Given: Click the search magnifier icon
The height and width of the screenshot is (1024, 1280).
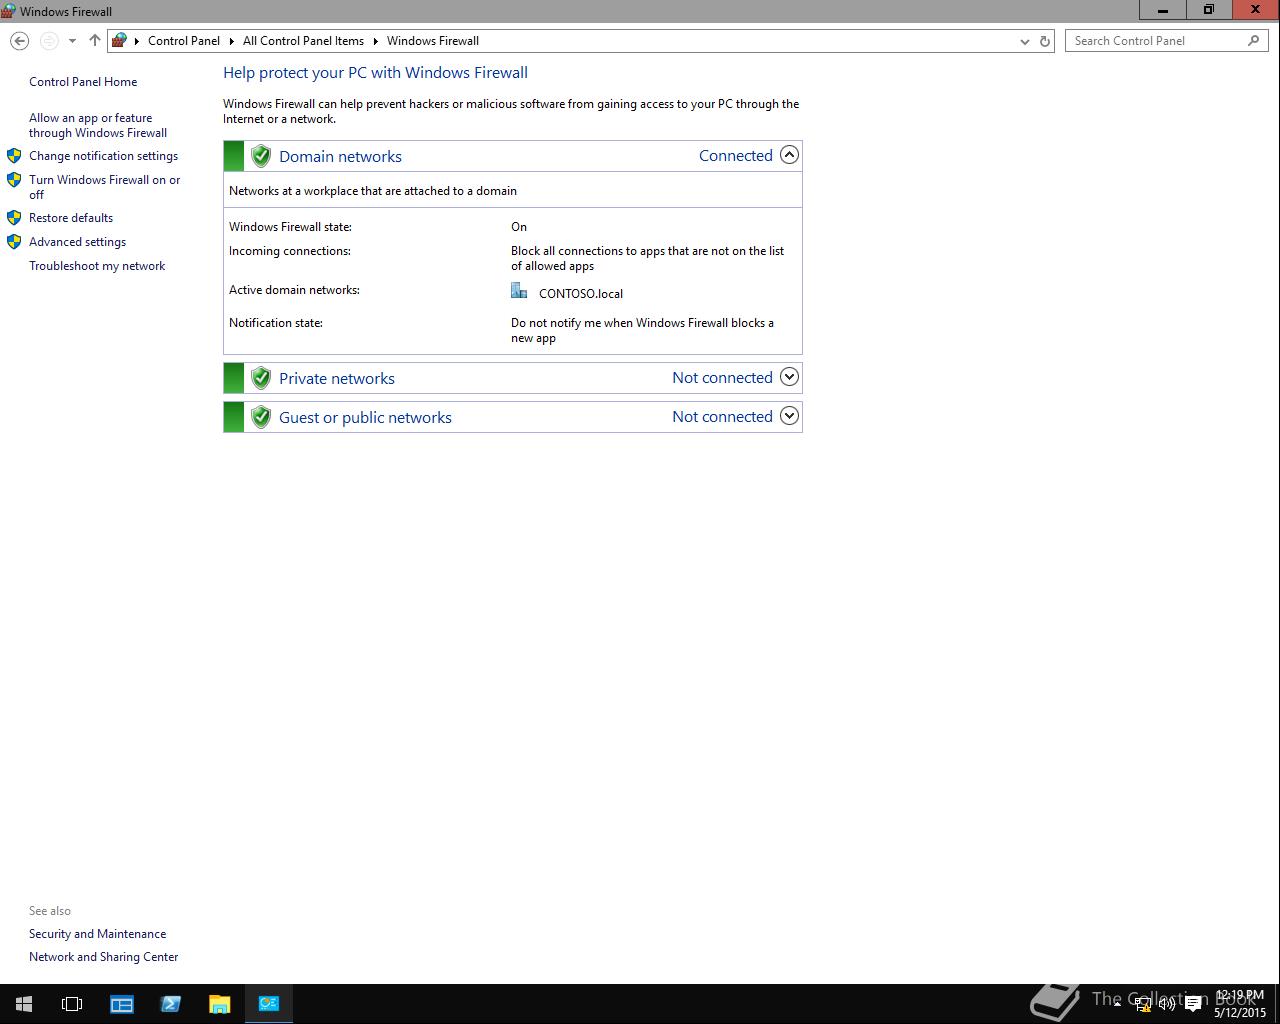Looking at the screenshot, I should coord(1253,41).
